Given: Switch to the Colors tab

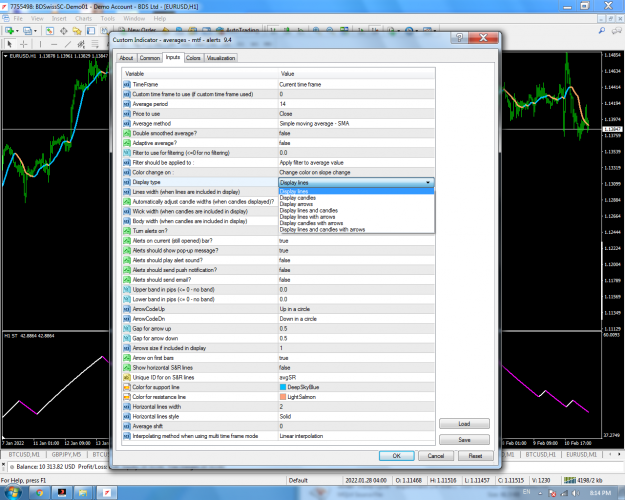Looking at the screenshot, I should (x=193, y=58).
